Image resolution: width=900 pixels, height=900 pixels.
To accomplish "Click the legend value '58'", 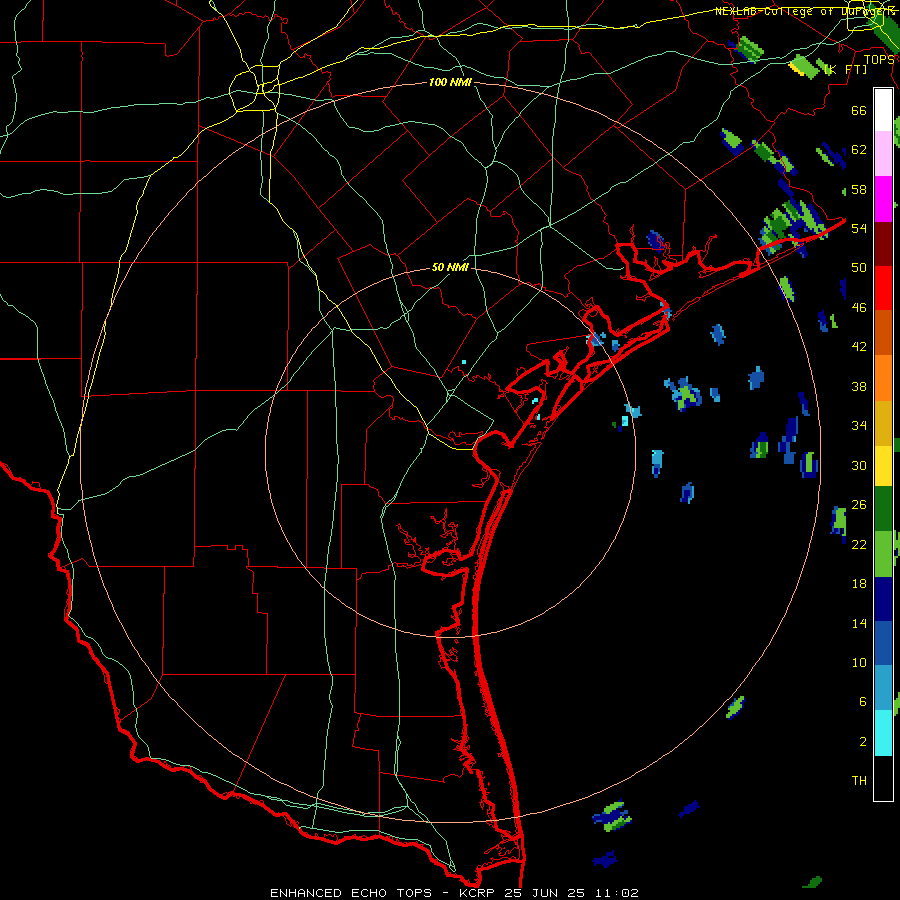I will click(859, 189).
